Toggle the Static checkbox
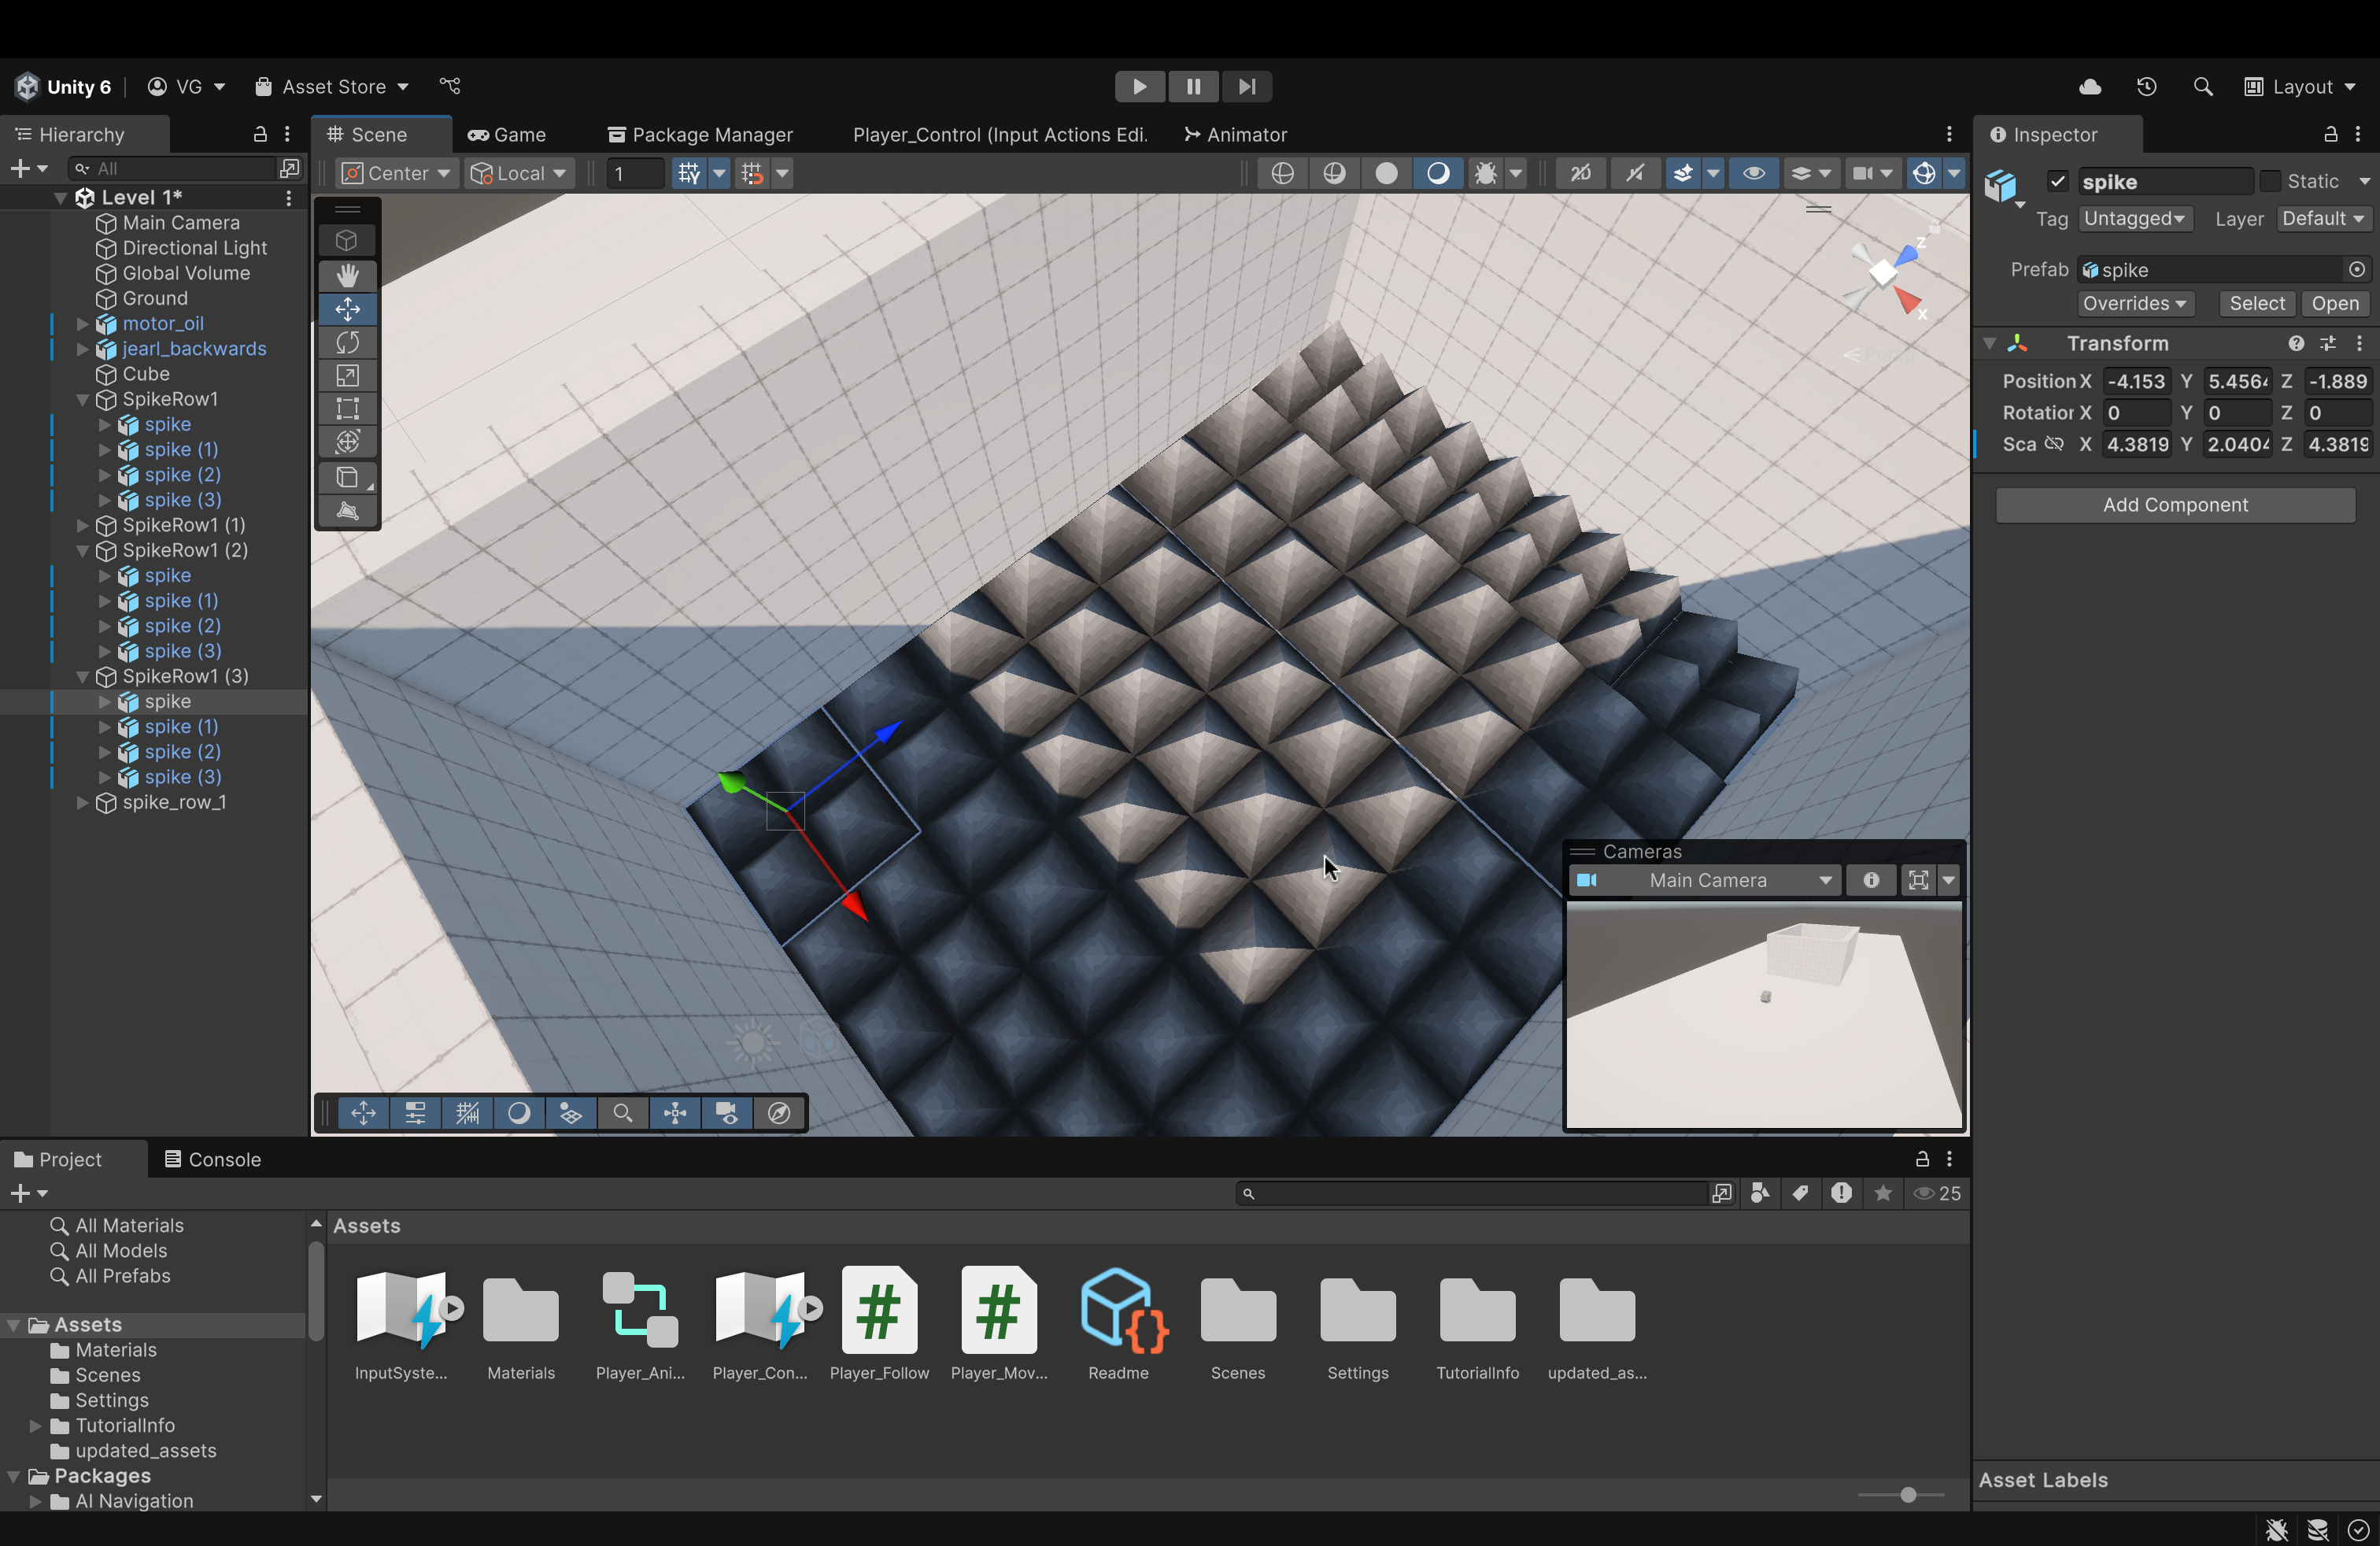 (x=2270, y=181)
